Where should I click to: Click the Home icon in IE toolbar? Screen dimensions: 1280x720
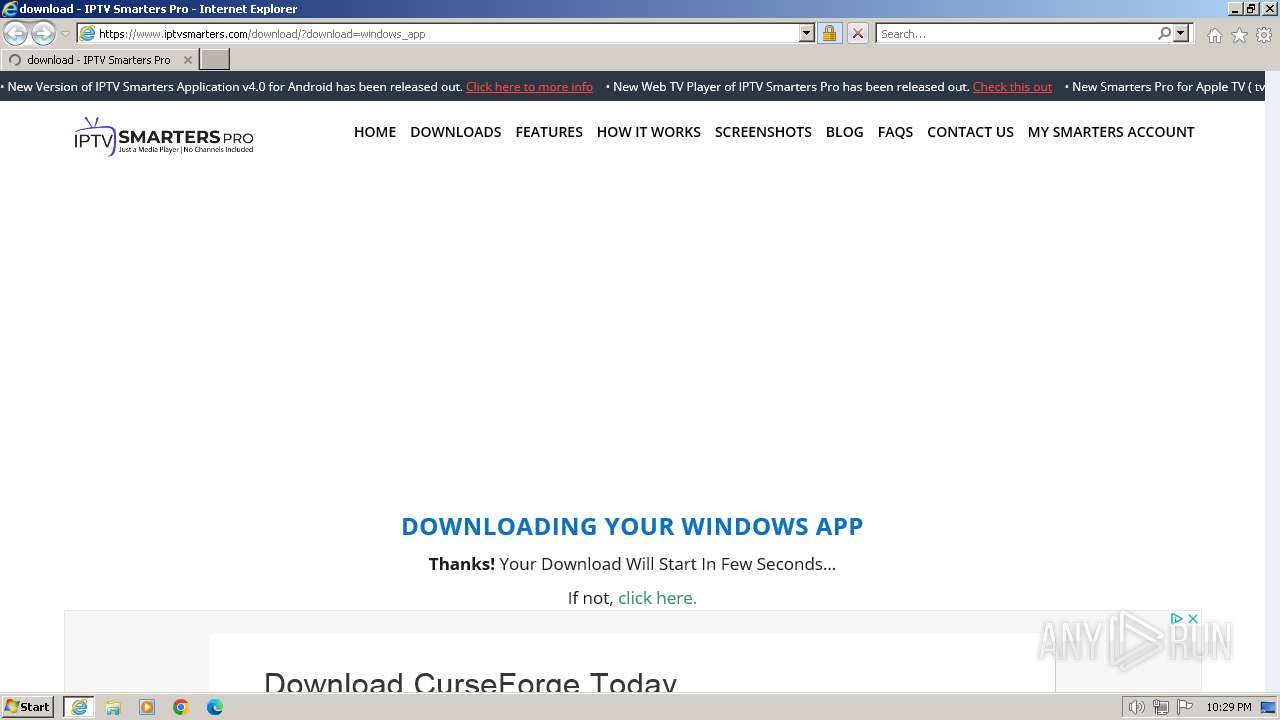pyautogui.click(x=1214, y=35)
